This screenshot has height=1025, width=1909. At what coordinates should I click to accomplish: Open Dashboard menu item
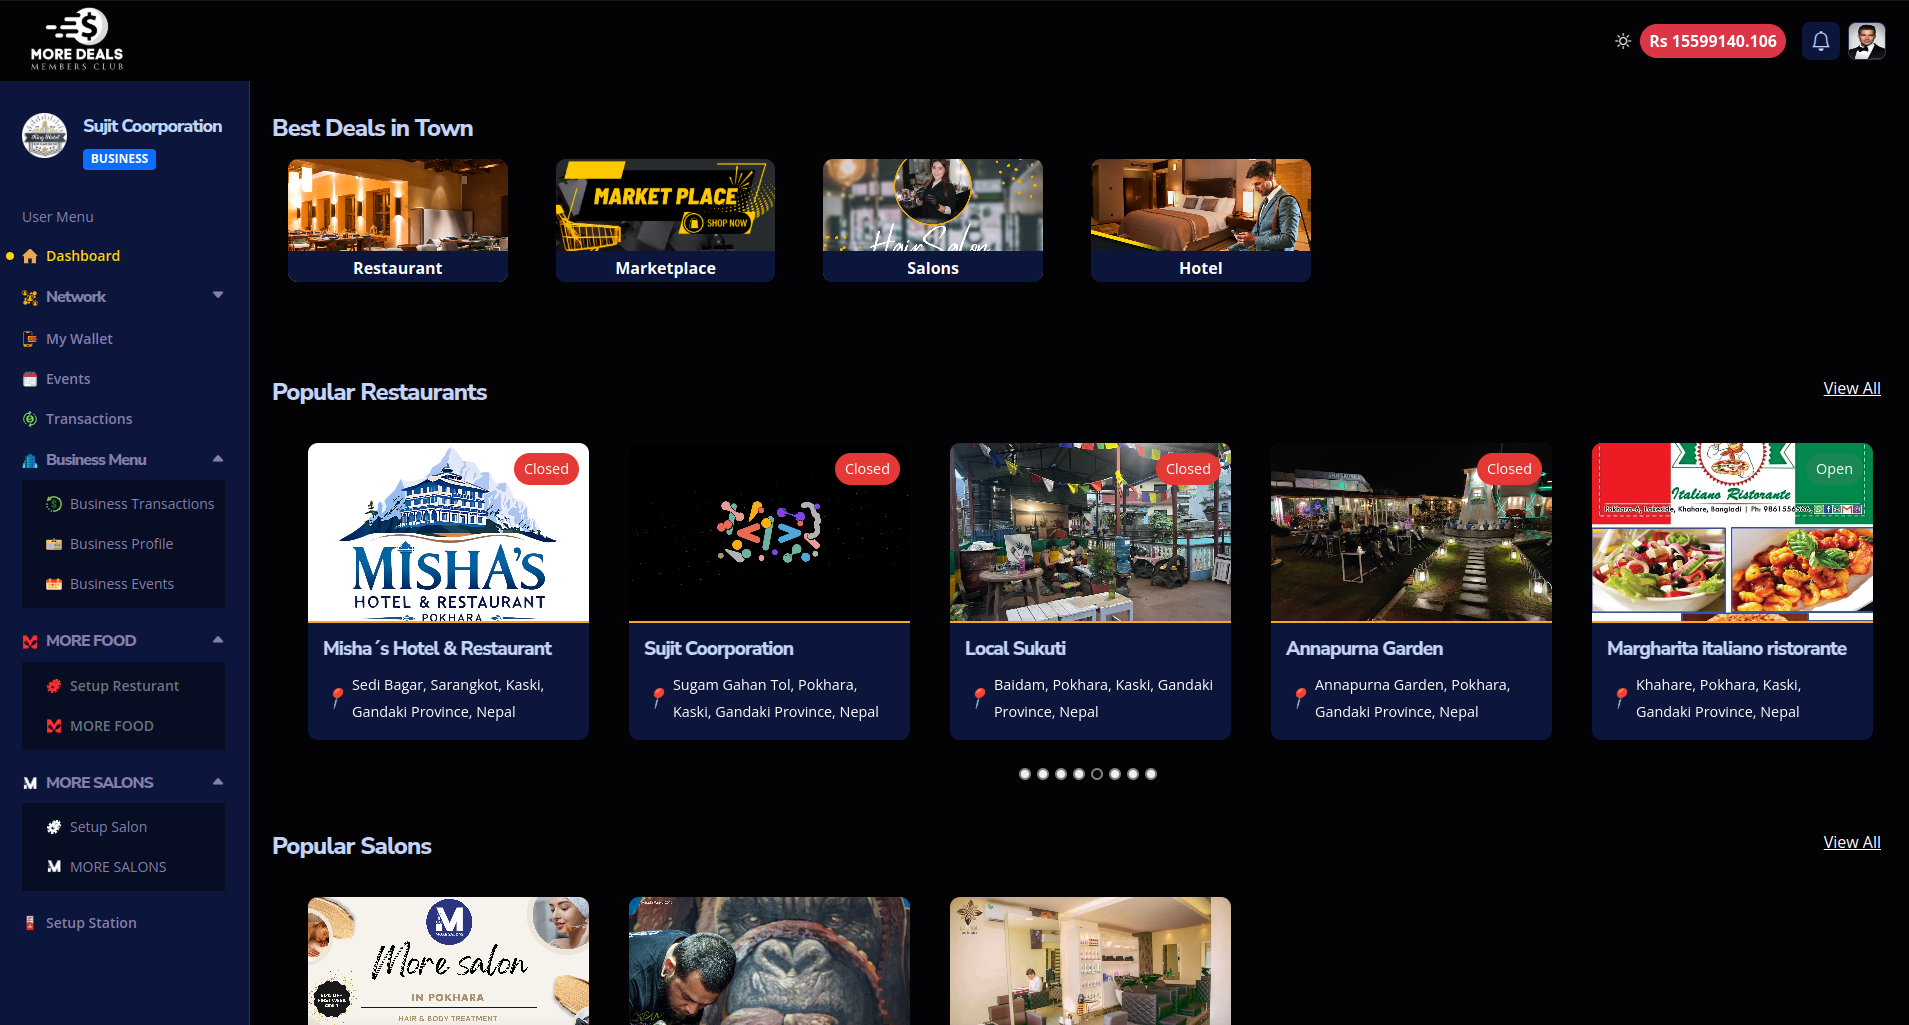[83, 256]
